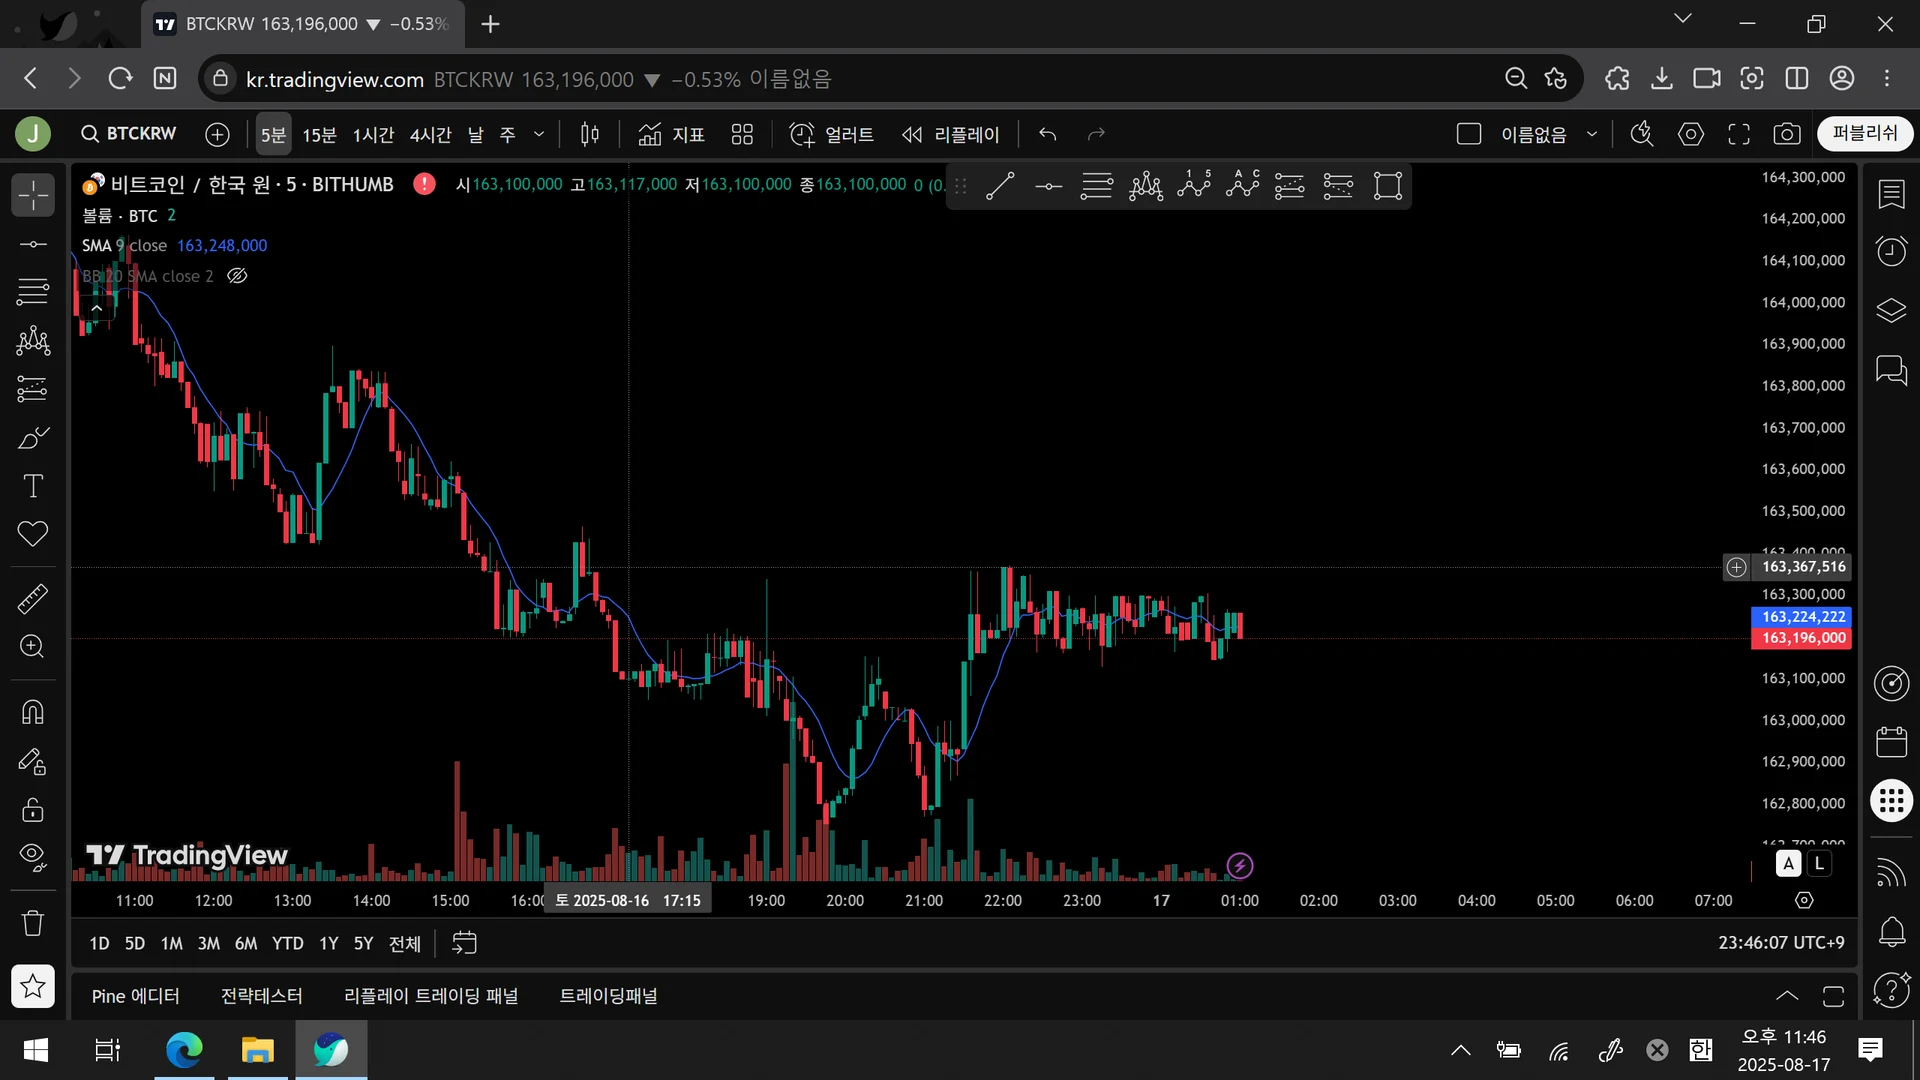
Task: Open the Pine 에디터 tab
Action: [x=135, y=996]
